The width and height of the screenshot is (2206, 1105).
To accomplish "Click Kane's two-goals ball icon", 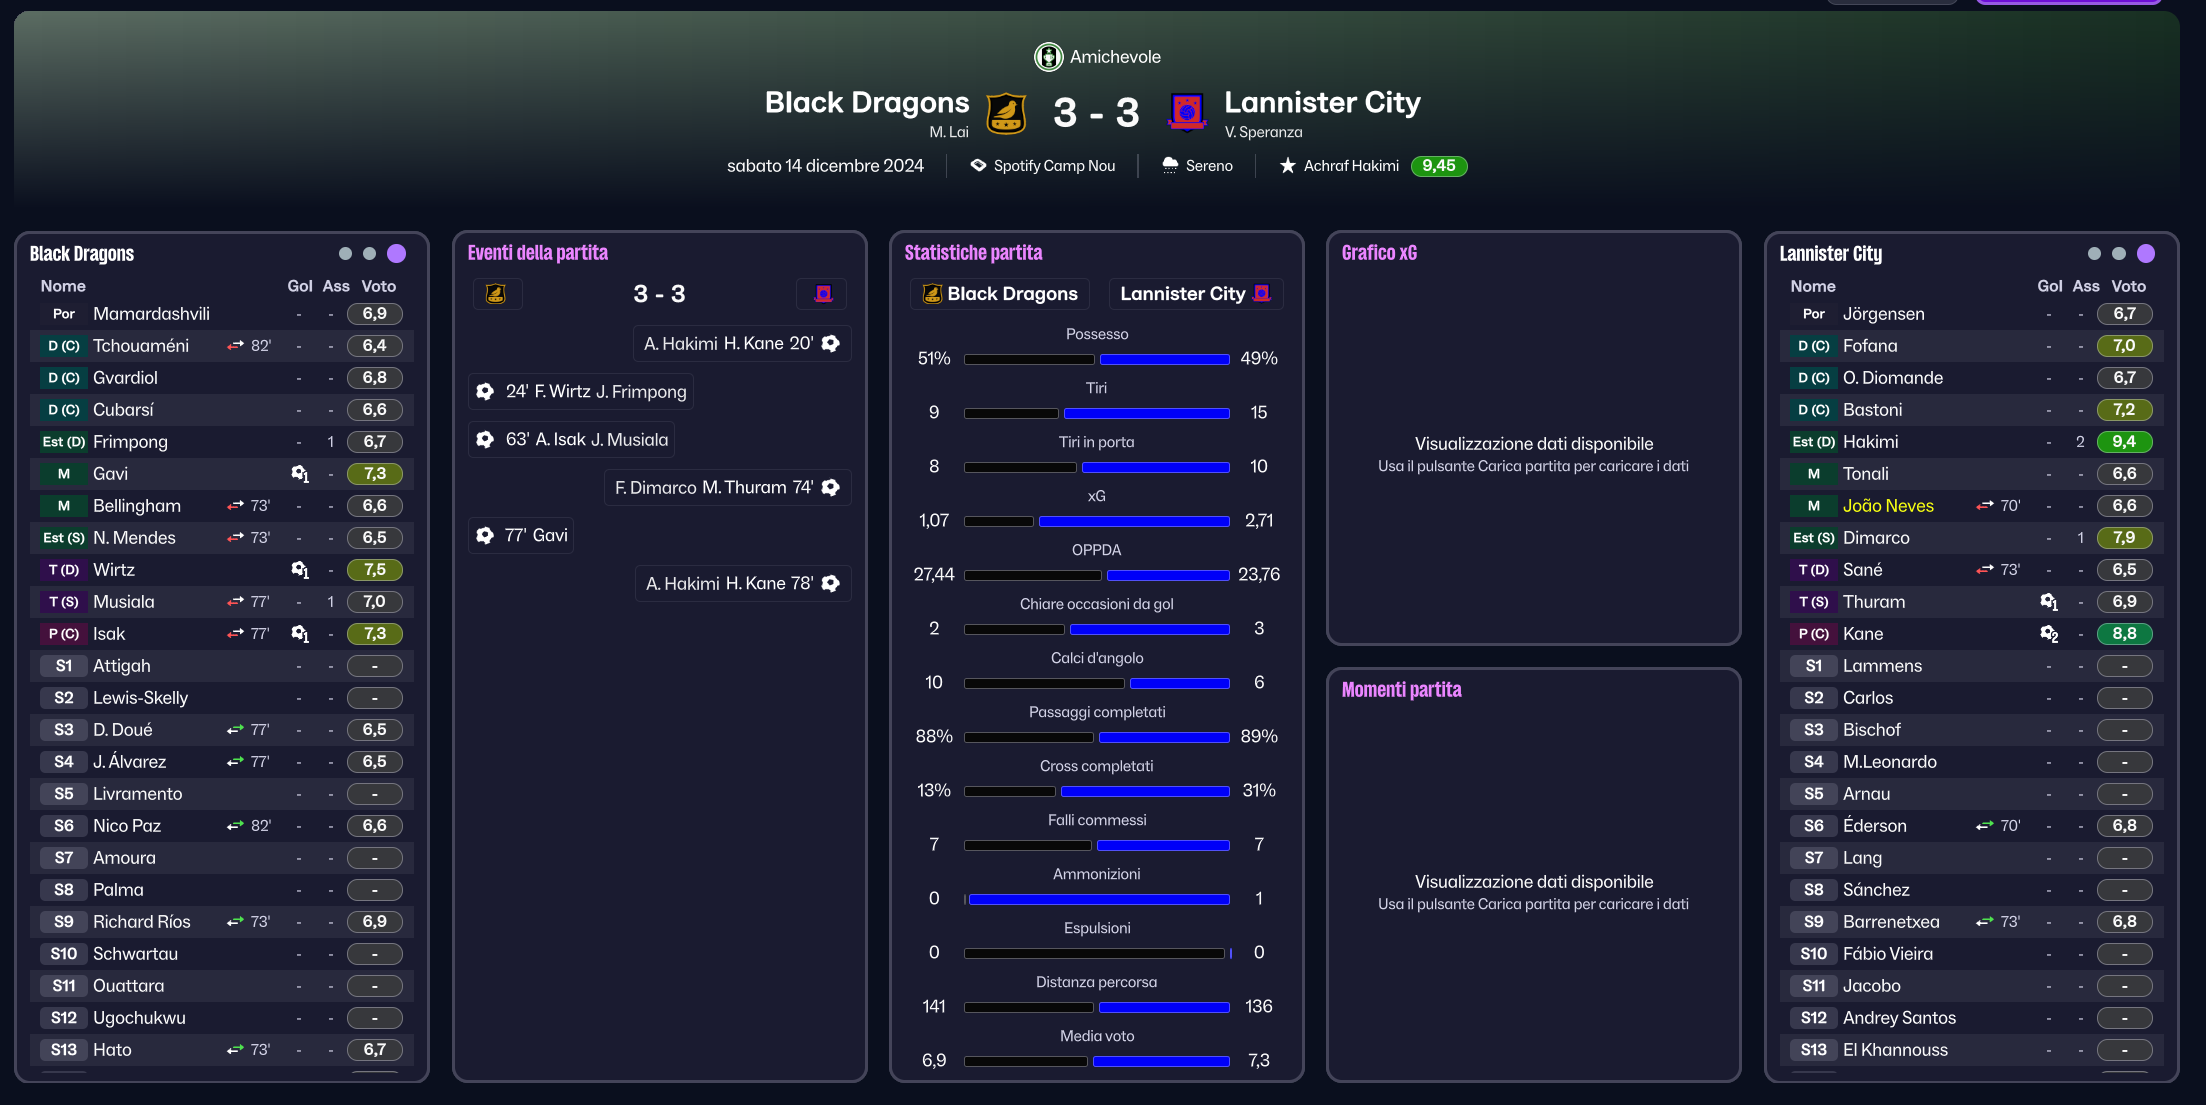I will [x=2049, y=634].
